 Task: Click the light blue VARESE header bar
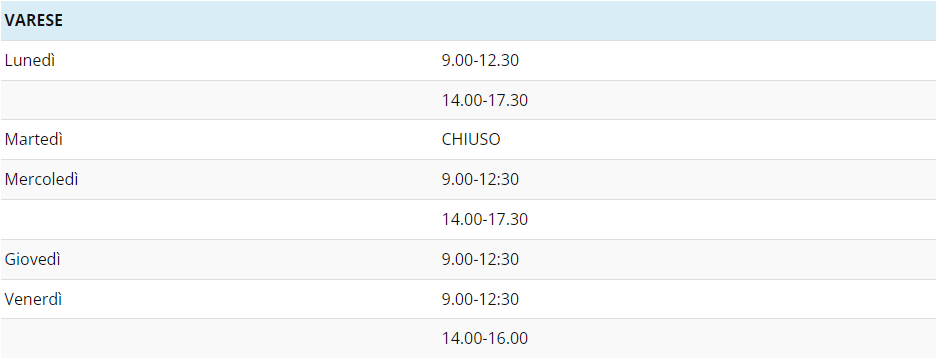[468, 20]
